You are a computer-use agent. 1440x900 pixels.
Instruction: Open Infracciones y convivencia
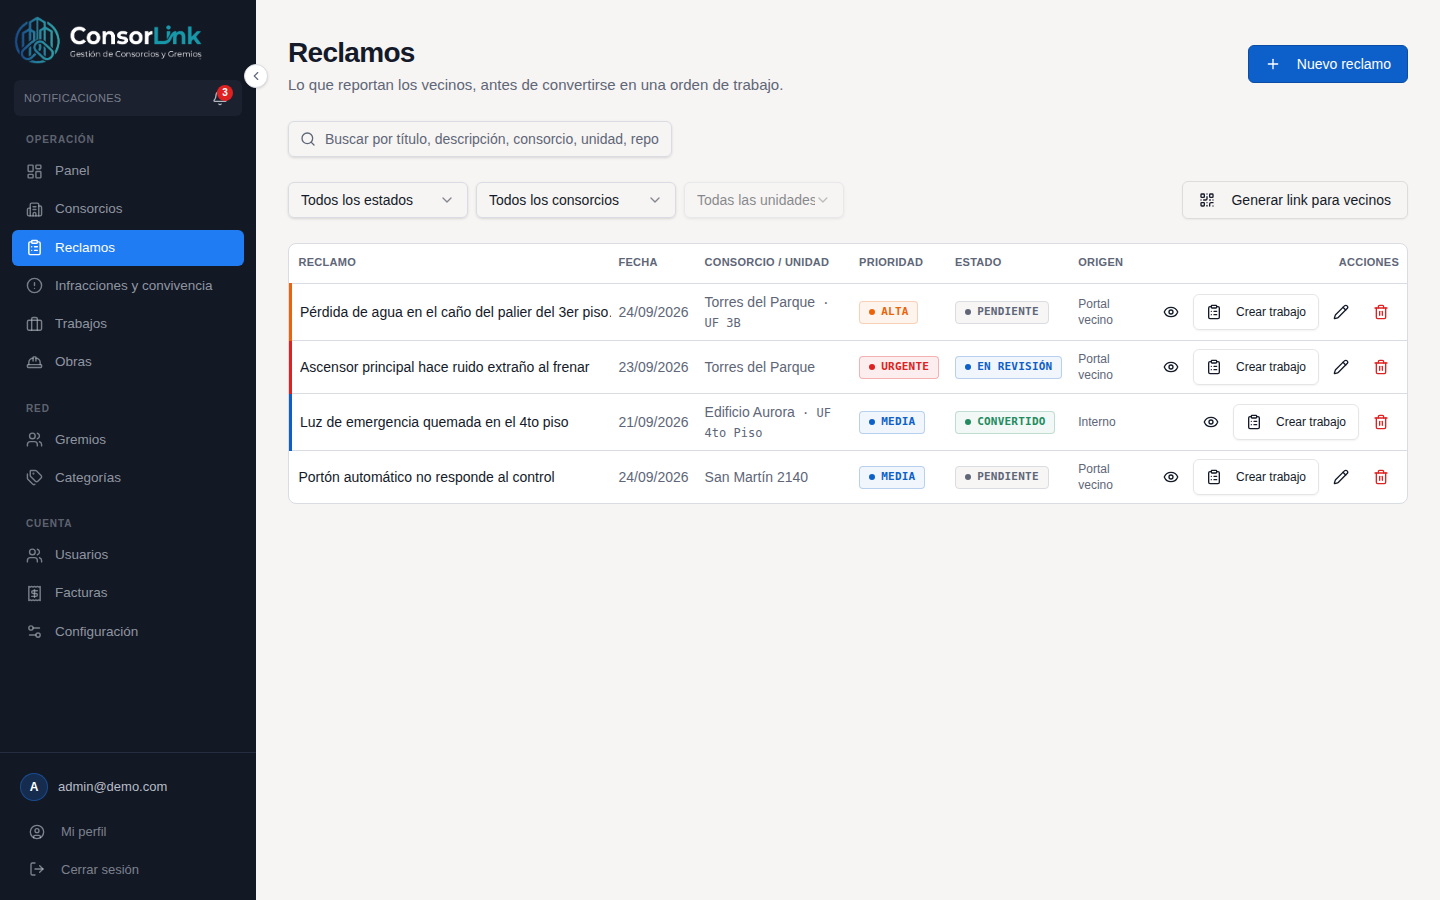(128, 286)
